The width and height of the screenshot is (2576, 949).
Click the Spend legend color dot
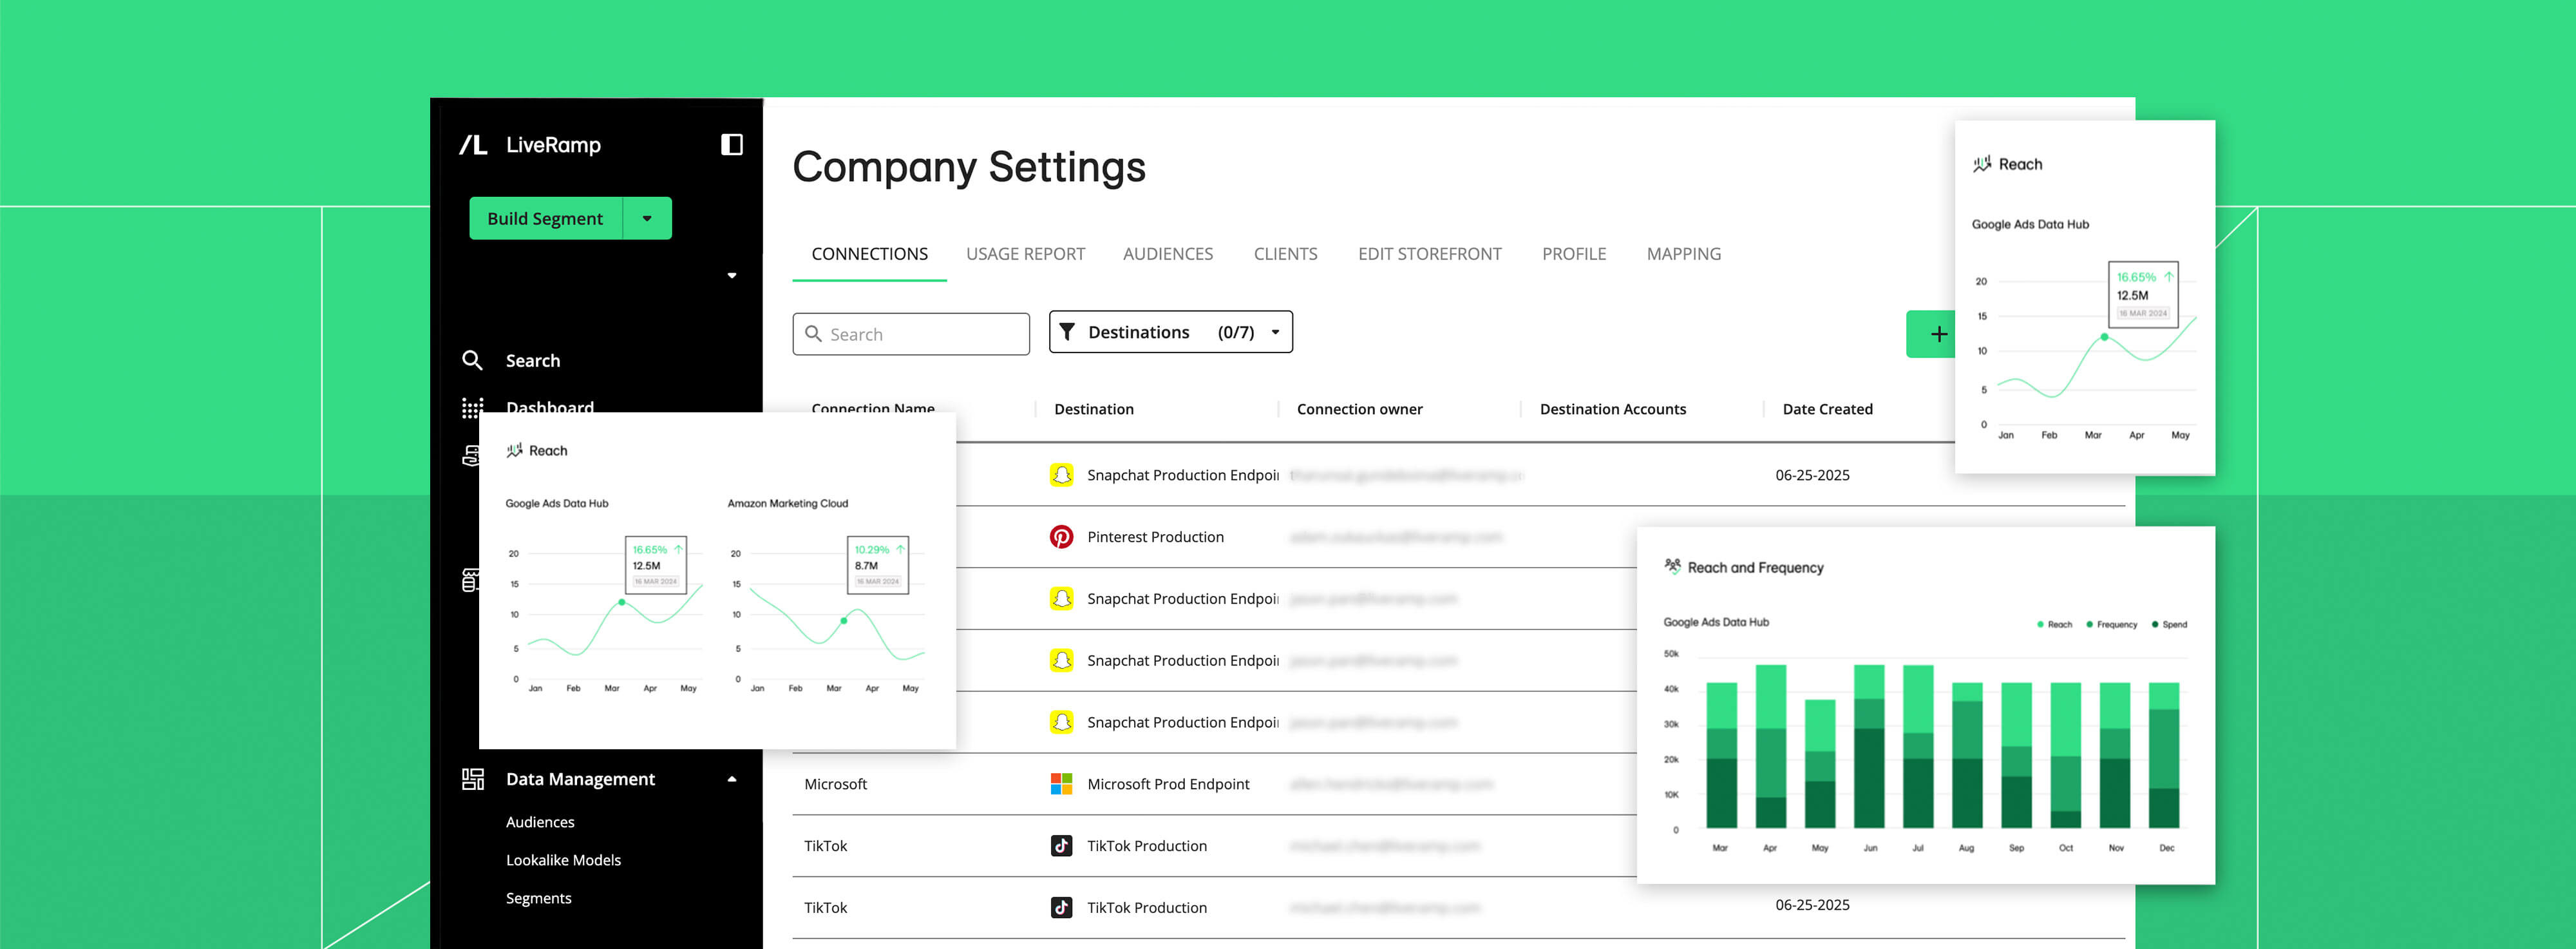2154,624
